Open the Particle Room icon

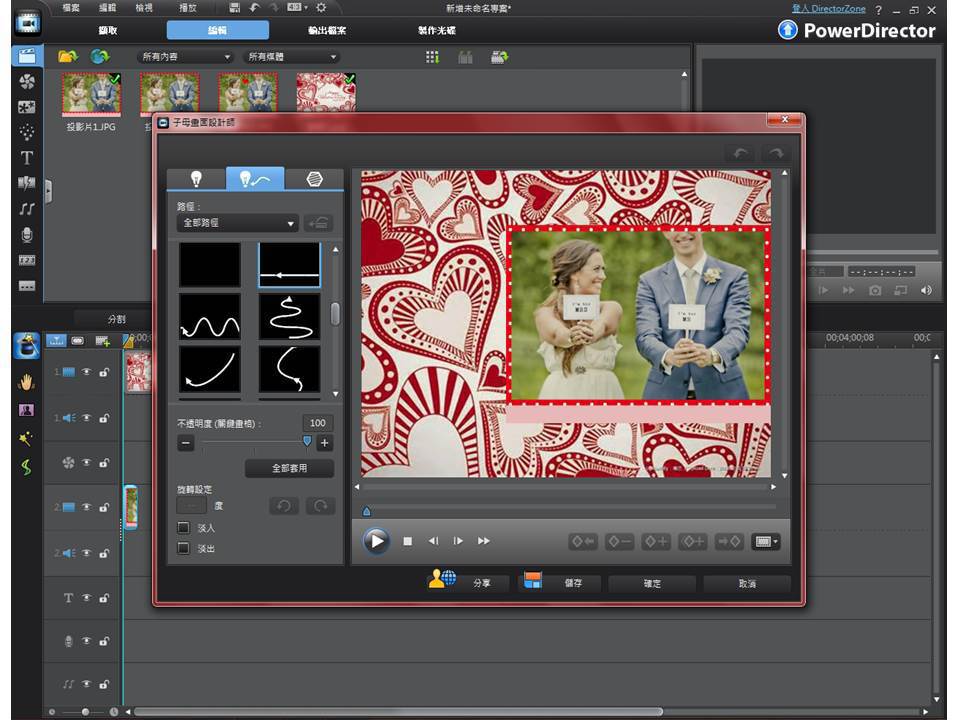point(27,132)
